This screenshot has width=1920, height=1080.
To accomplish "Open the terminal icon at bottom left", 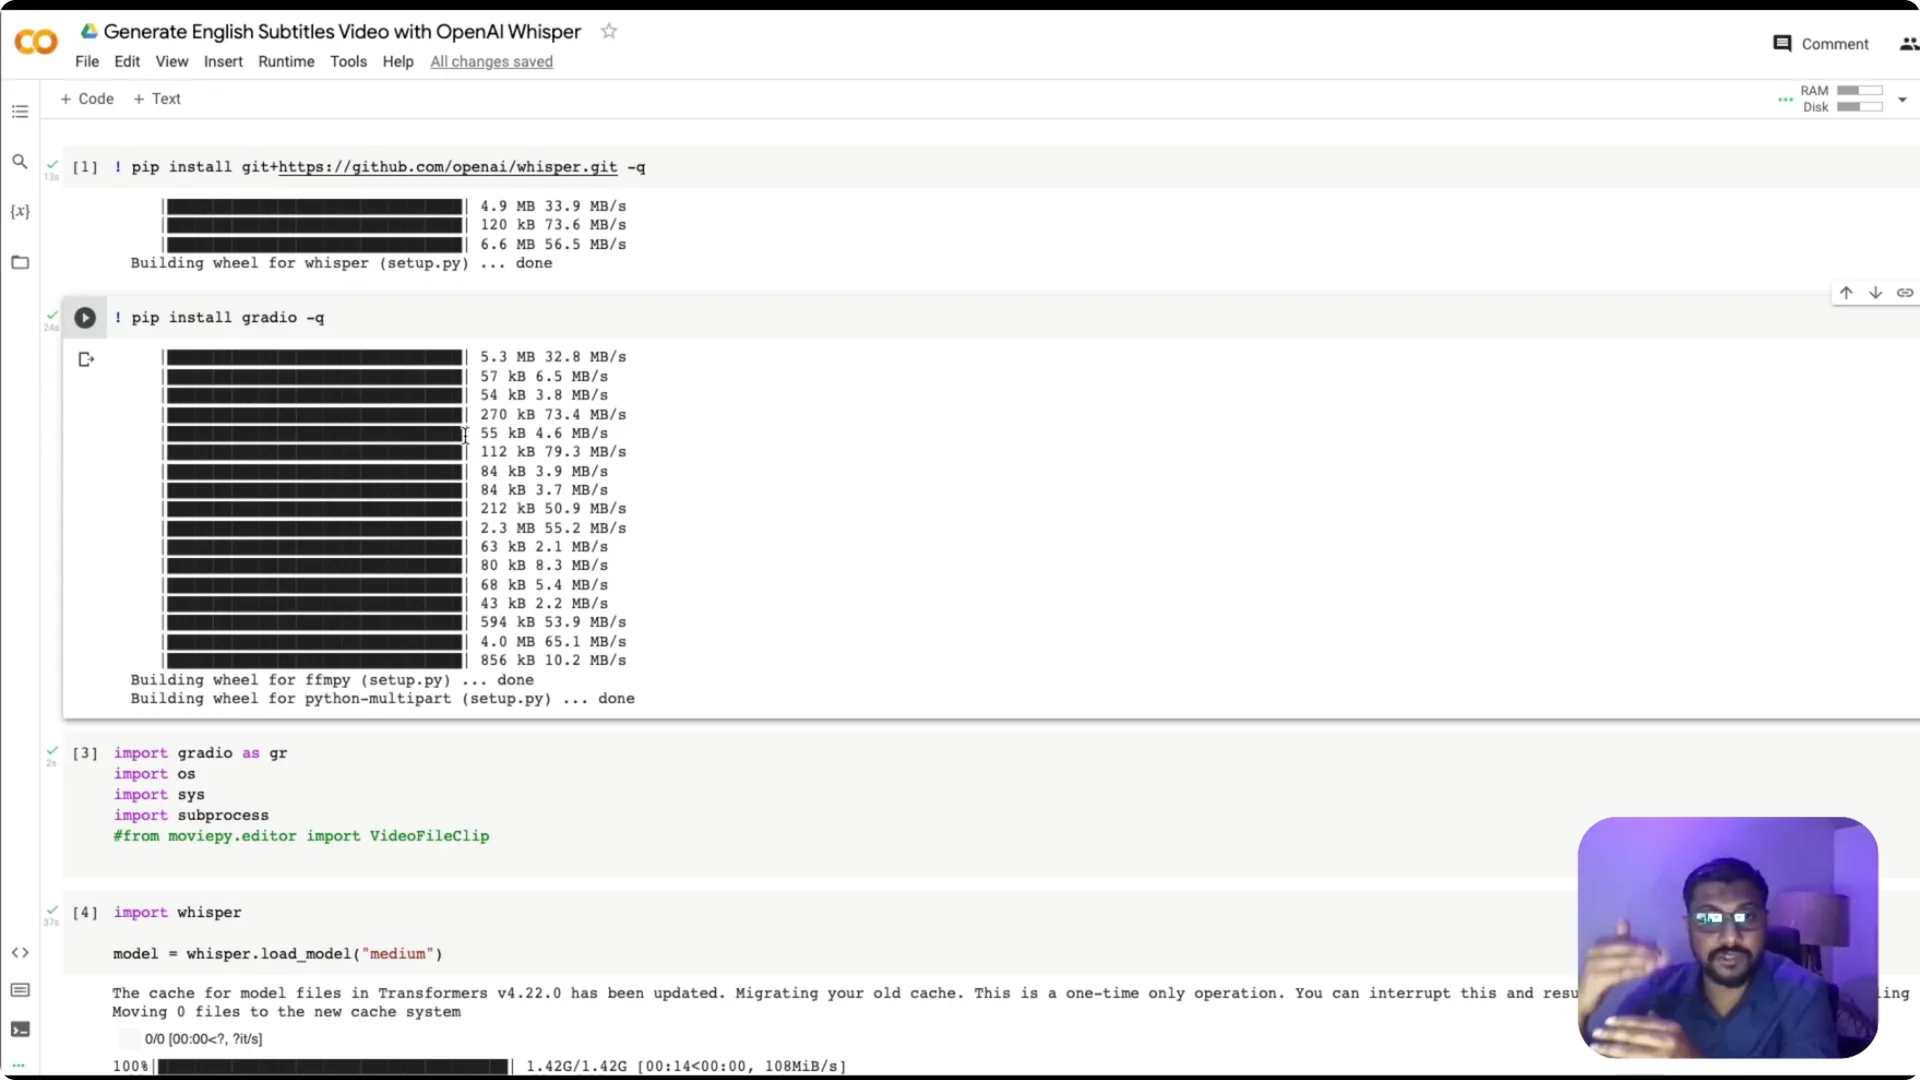I will click(x=20, y=1029).
